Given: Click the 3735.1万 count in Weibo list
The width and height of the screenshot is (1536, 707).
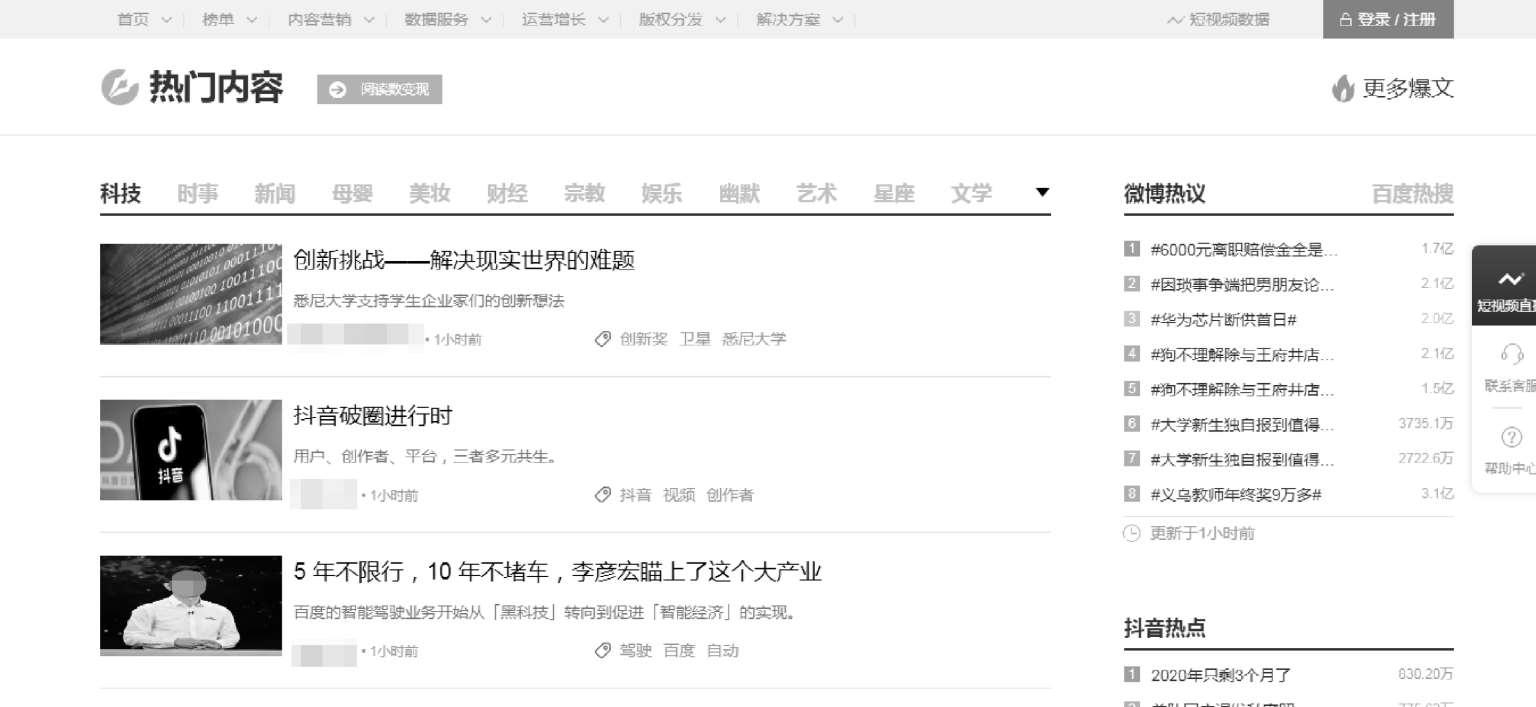Looking at the screenshot, I should pyautogui.click(x=1426, y=424).
